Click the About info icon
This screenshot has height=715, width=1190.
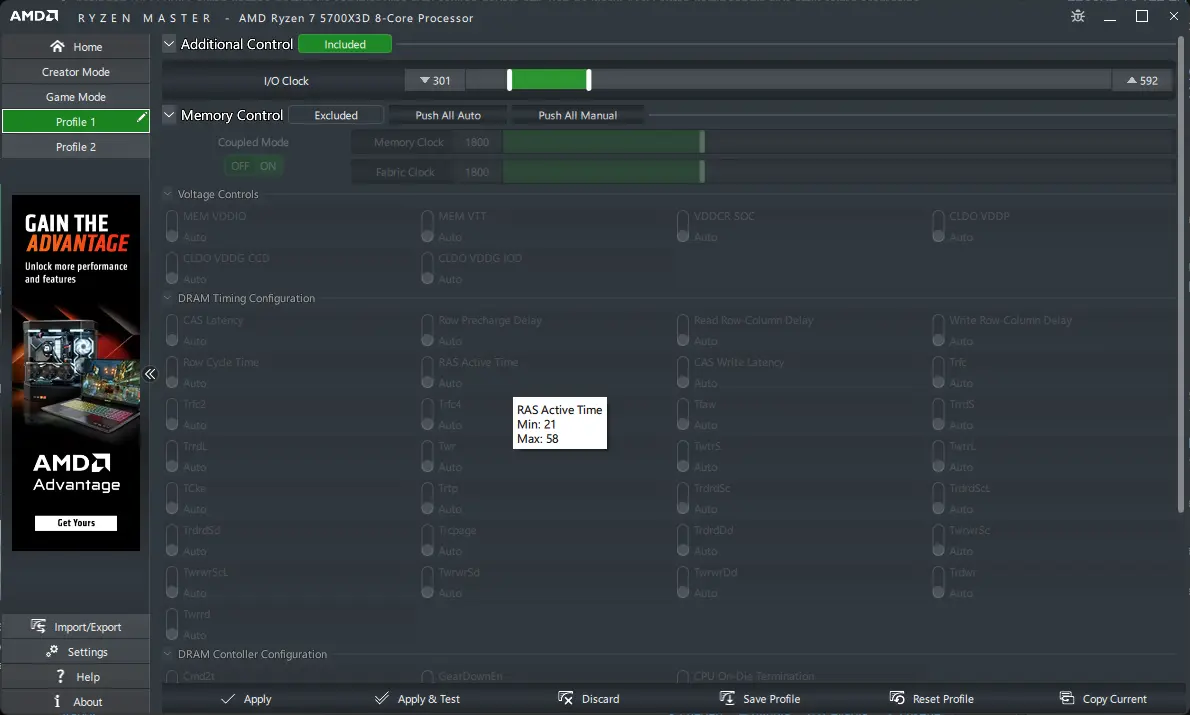coord(57,701)
